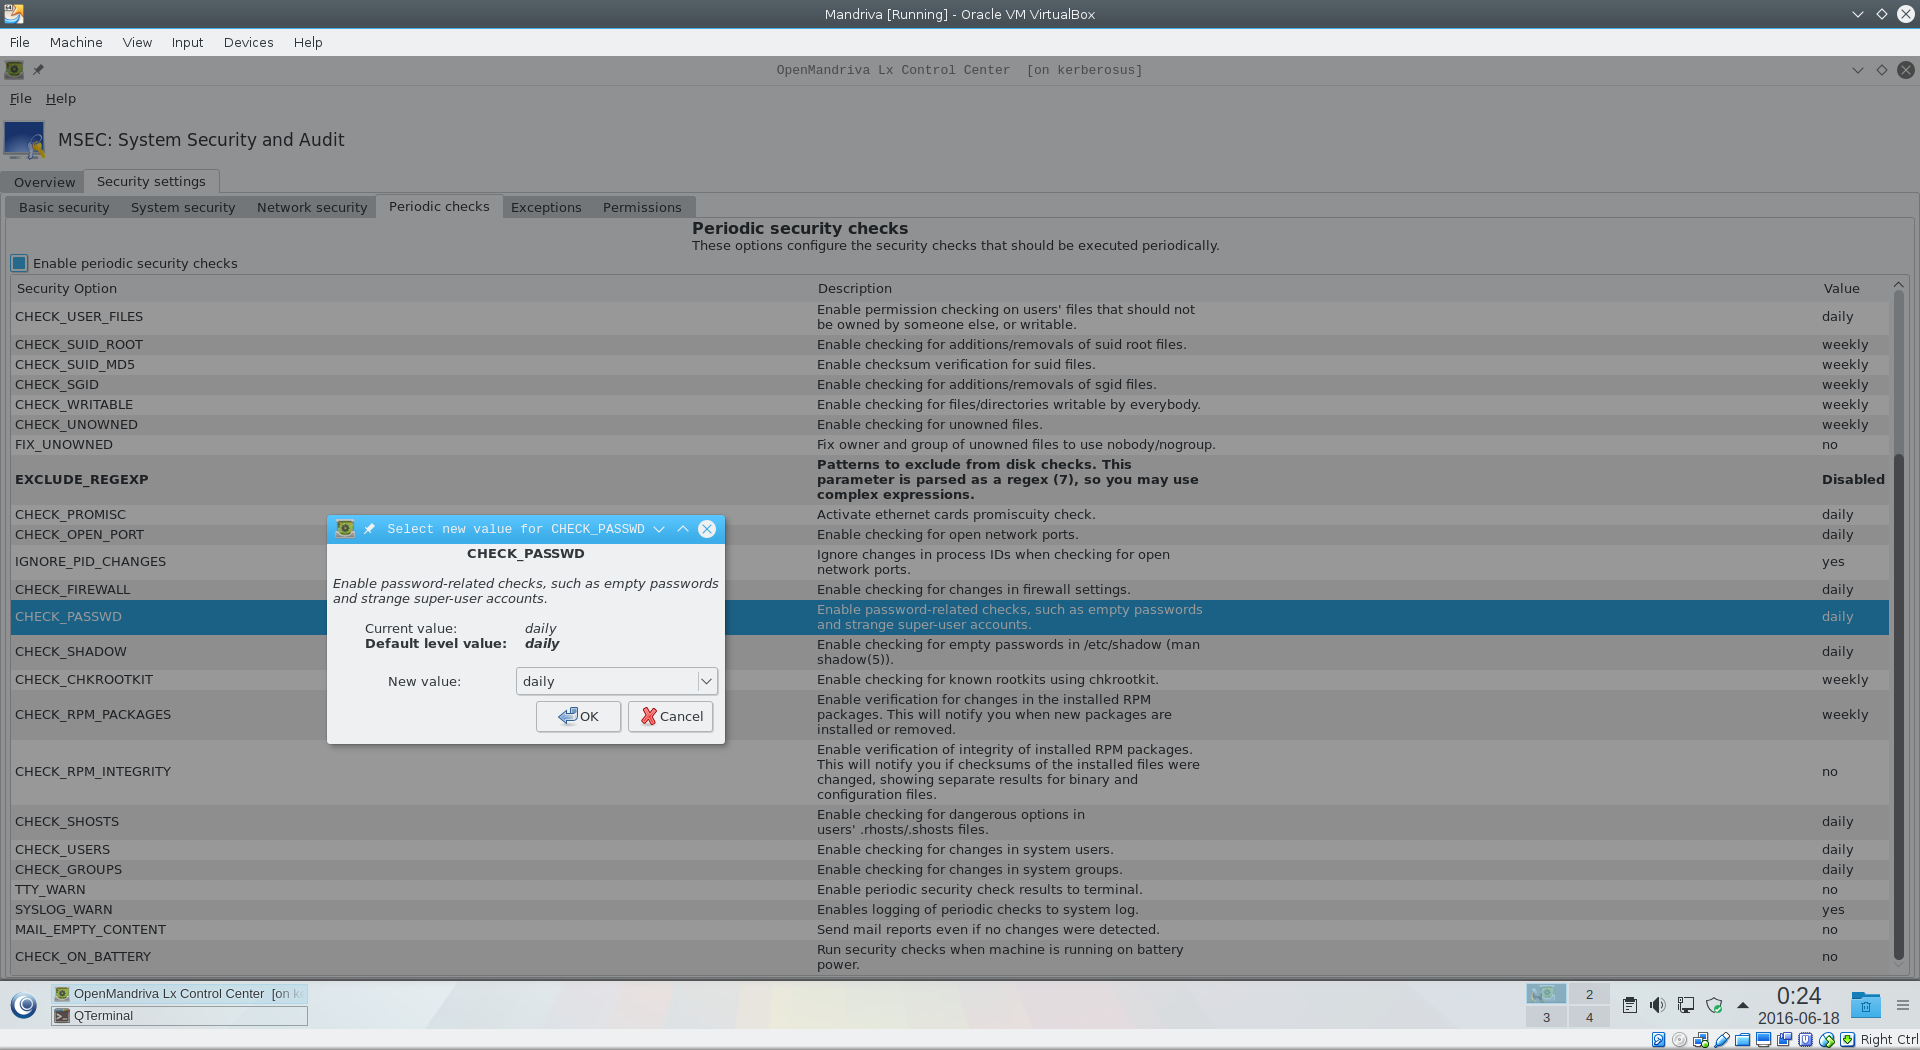
Task: Switch to virtual desktop 3
Action: click(x=1546, y=1017)
